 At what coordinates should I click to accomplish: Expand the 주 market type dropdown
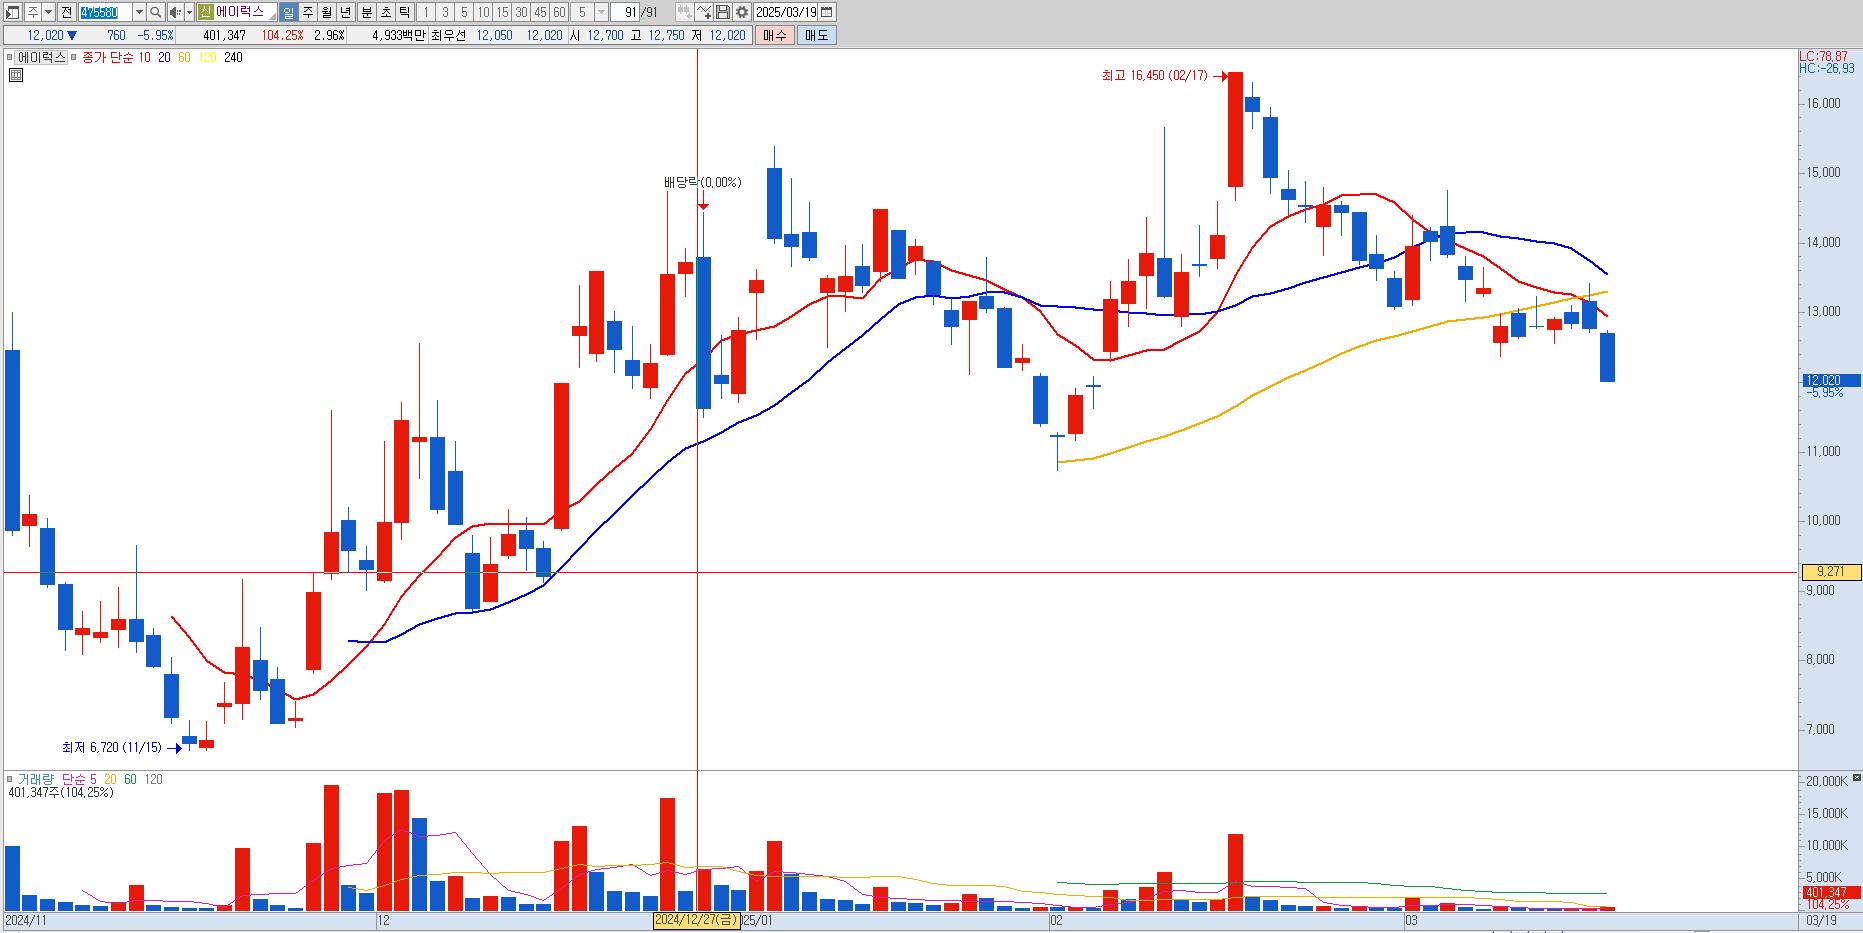(47, 12)
